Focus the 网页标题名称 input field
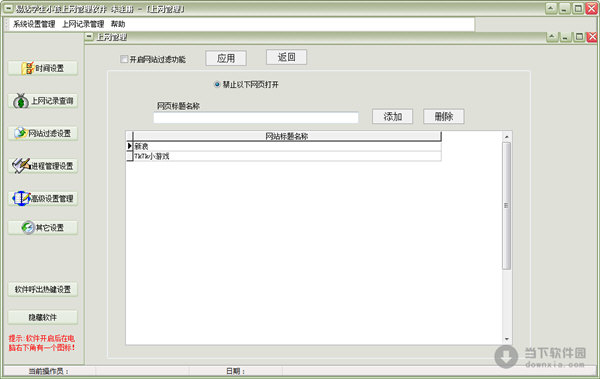Image resolution: width=600 pixels, height=379 pixels. click(256, 118)
